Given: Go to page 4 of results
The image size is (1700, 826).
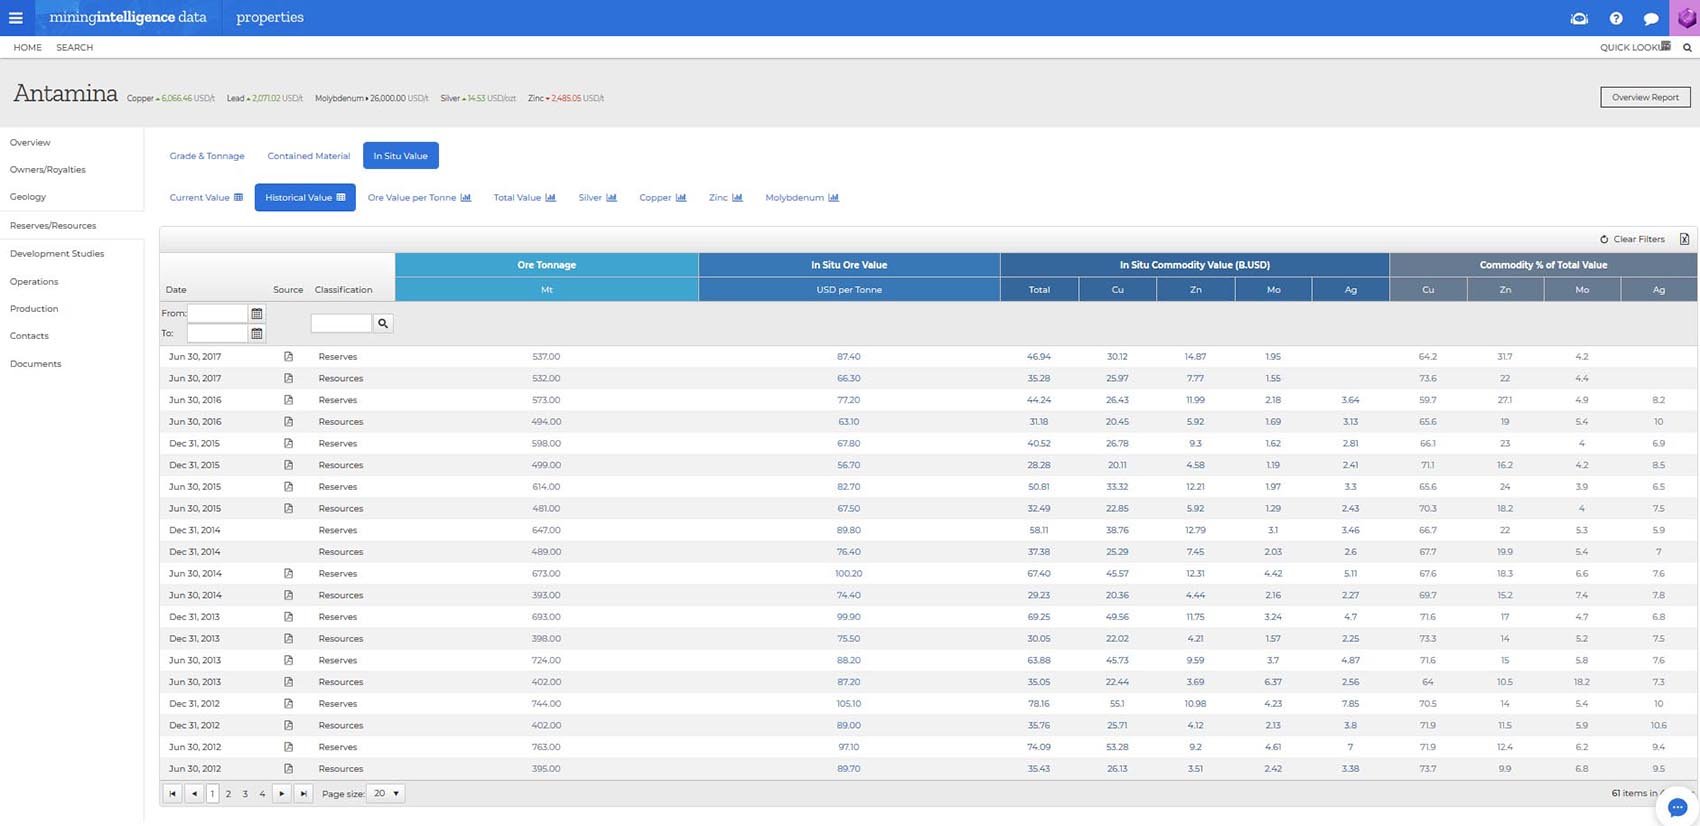Looking at the screenshot, I should pos(262,794).
